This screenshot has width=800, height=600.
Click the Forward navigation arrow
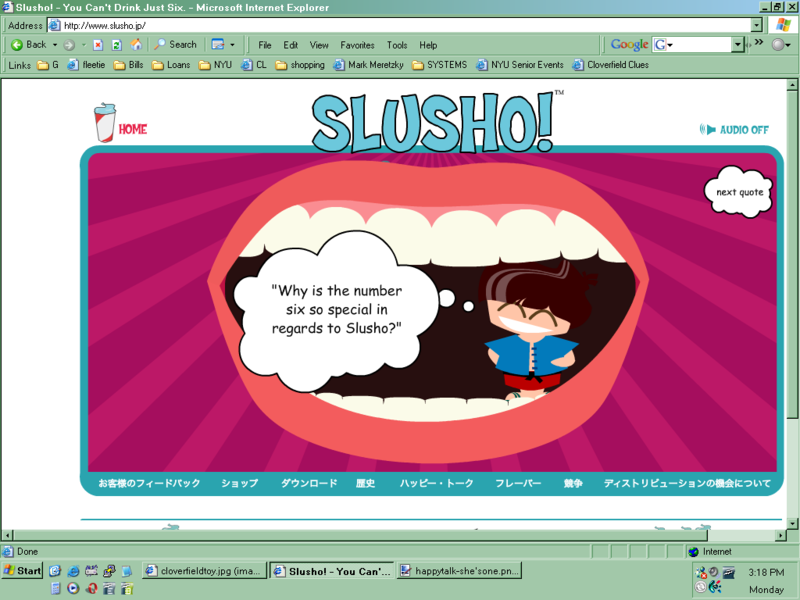click(69, 45)
